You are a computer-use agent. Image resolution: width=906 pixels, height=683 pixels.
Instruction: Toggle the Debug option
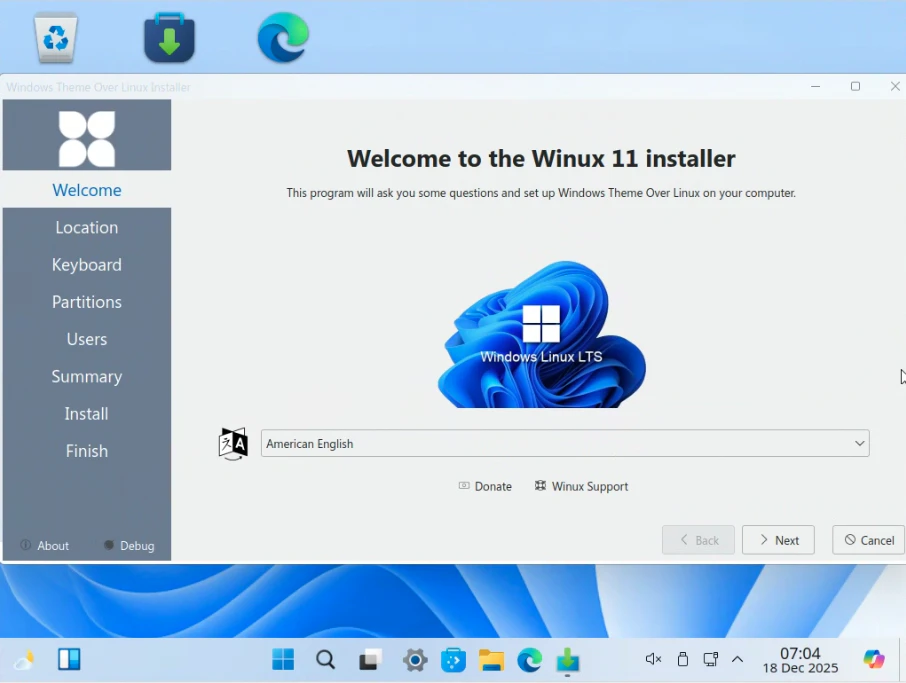pos(129,545)
